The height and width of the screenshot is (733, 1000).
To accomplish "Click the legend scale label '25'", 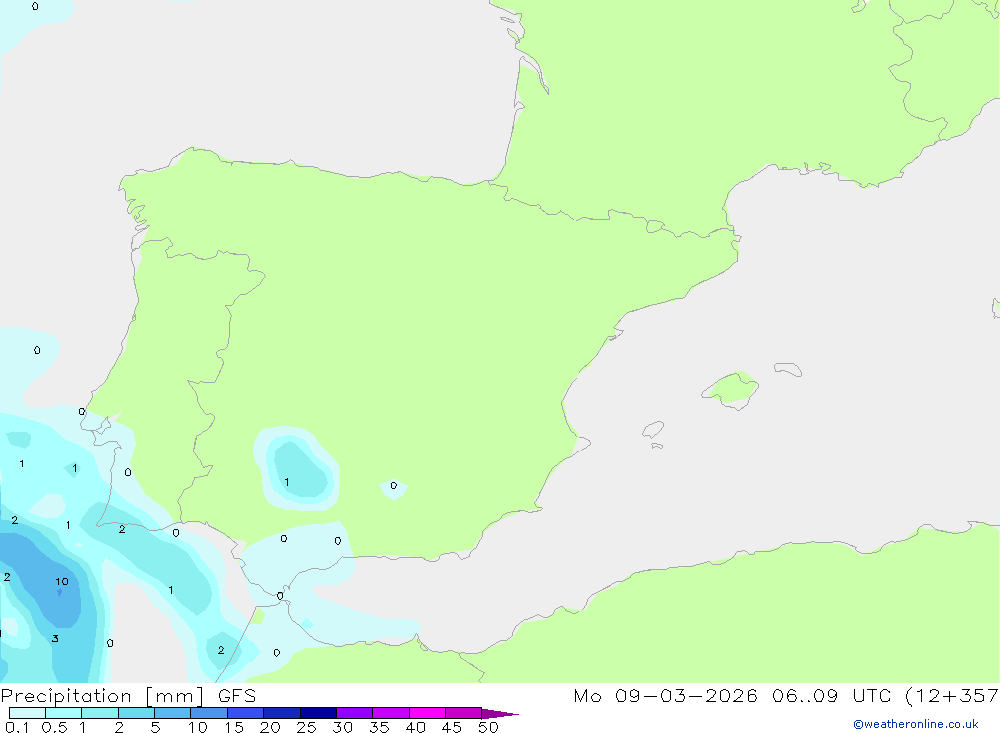I will click(x=306, y=727).
